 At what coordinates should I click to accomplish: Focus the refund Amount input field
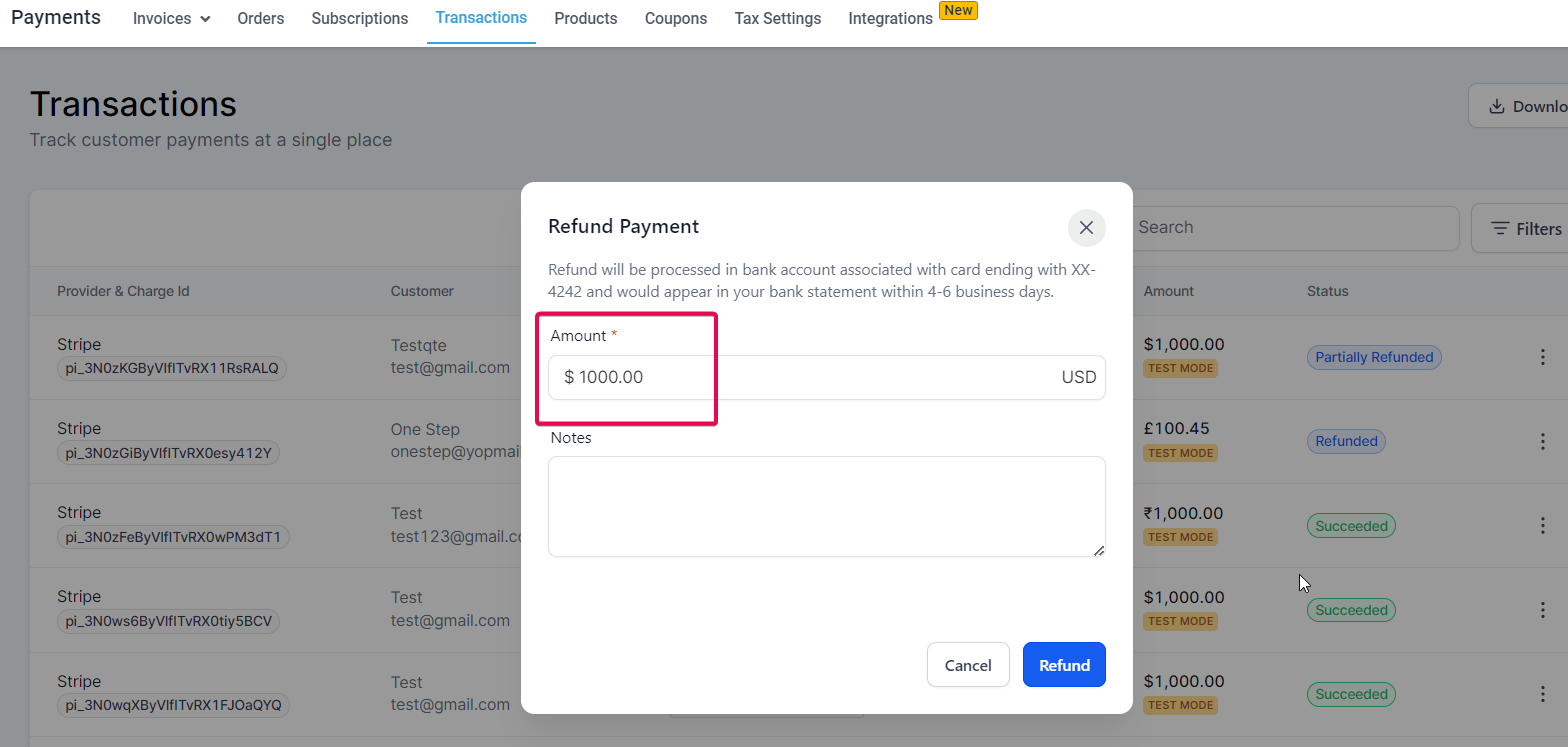(x=827, y=377)
